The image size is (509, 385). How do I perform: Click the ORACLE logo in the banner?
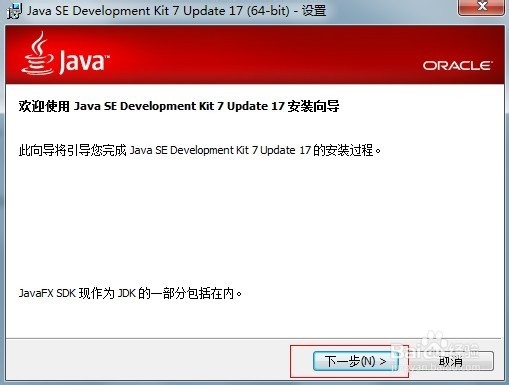[457, 65]
